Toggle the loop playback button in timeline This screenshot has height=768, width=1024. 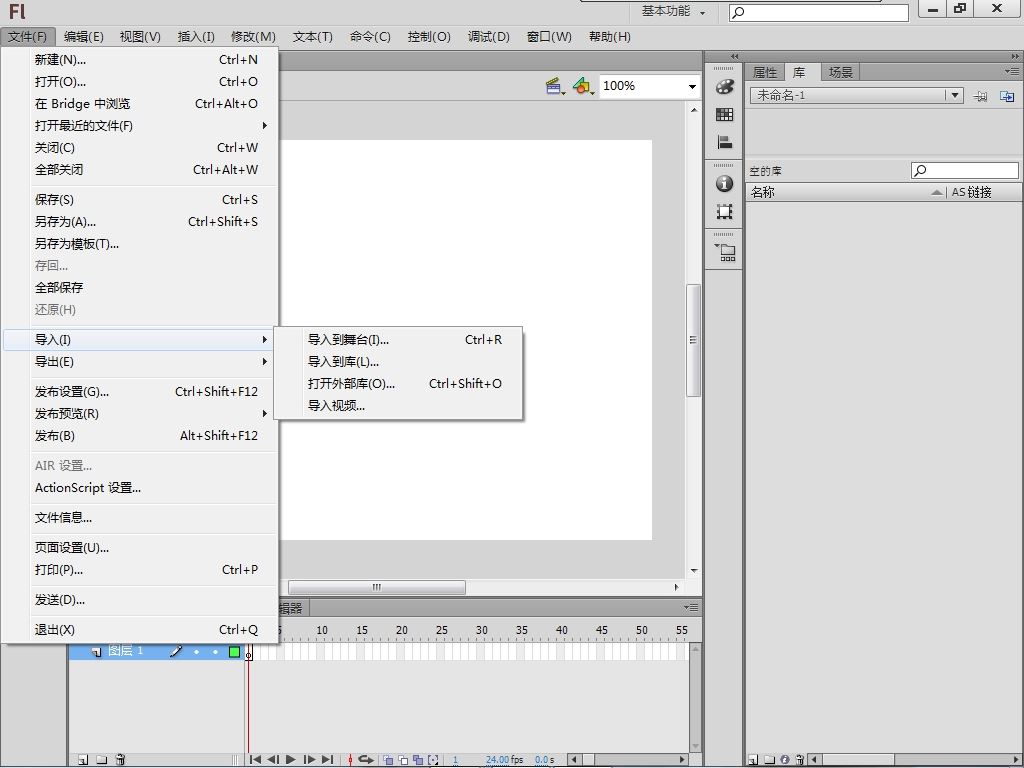click(x=366, y=760)
